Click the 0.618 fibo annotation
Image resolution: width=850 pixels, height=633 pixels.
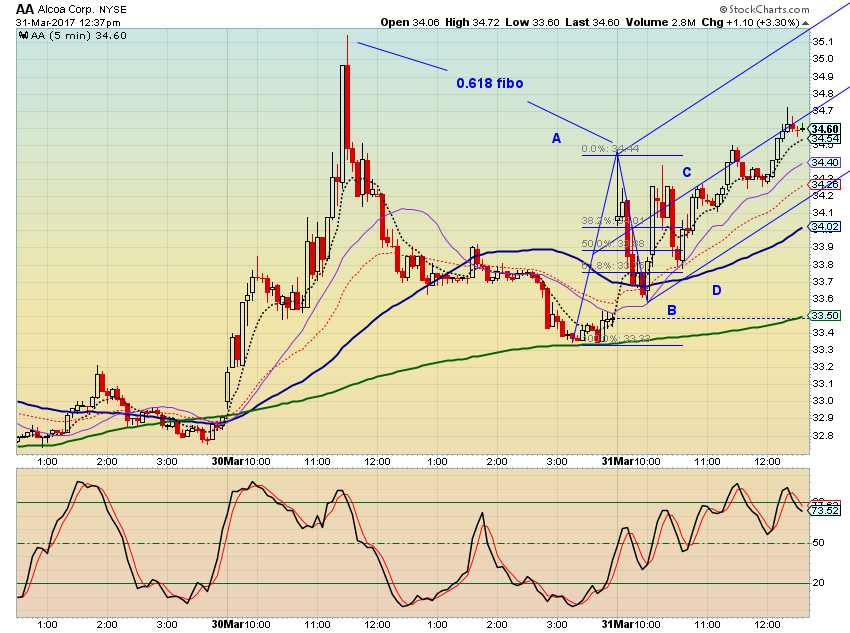490,83
